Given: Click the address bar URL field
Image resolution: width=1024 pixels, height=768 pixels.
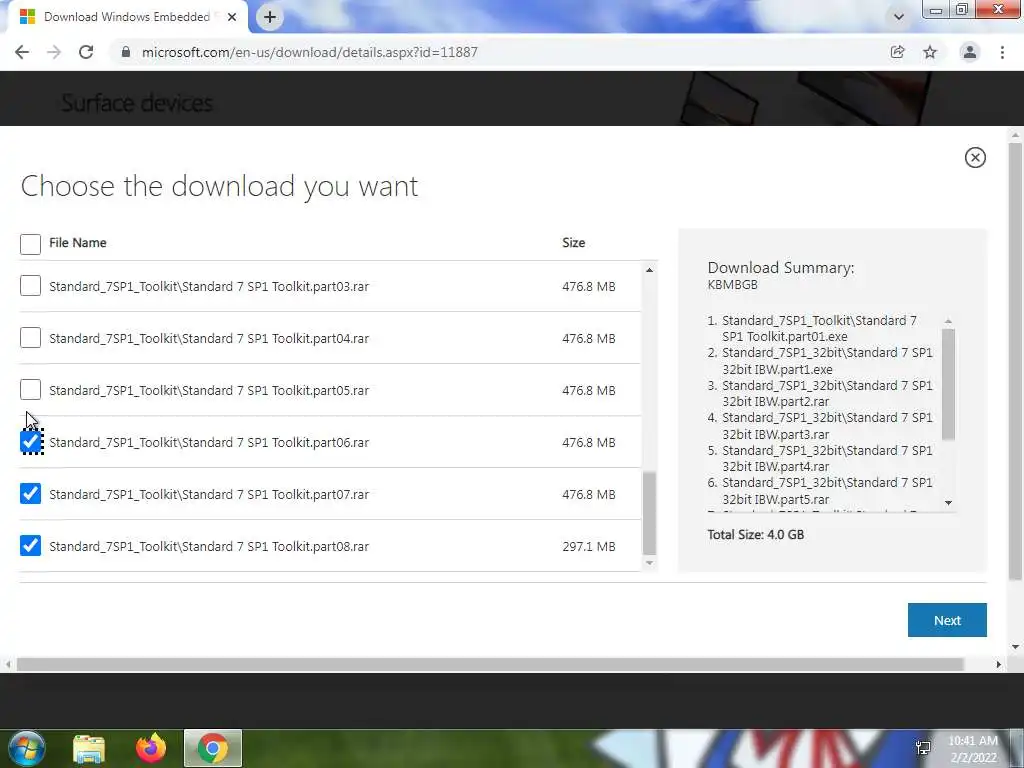Looking at the screenshot, I should point(503,52).
